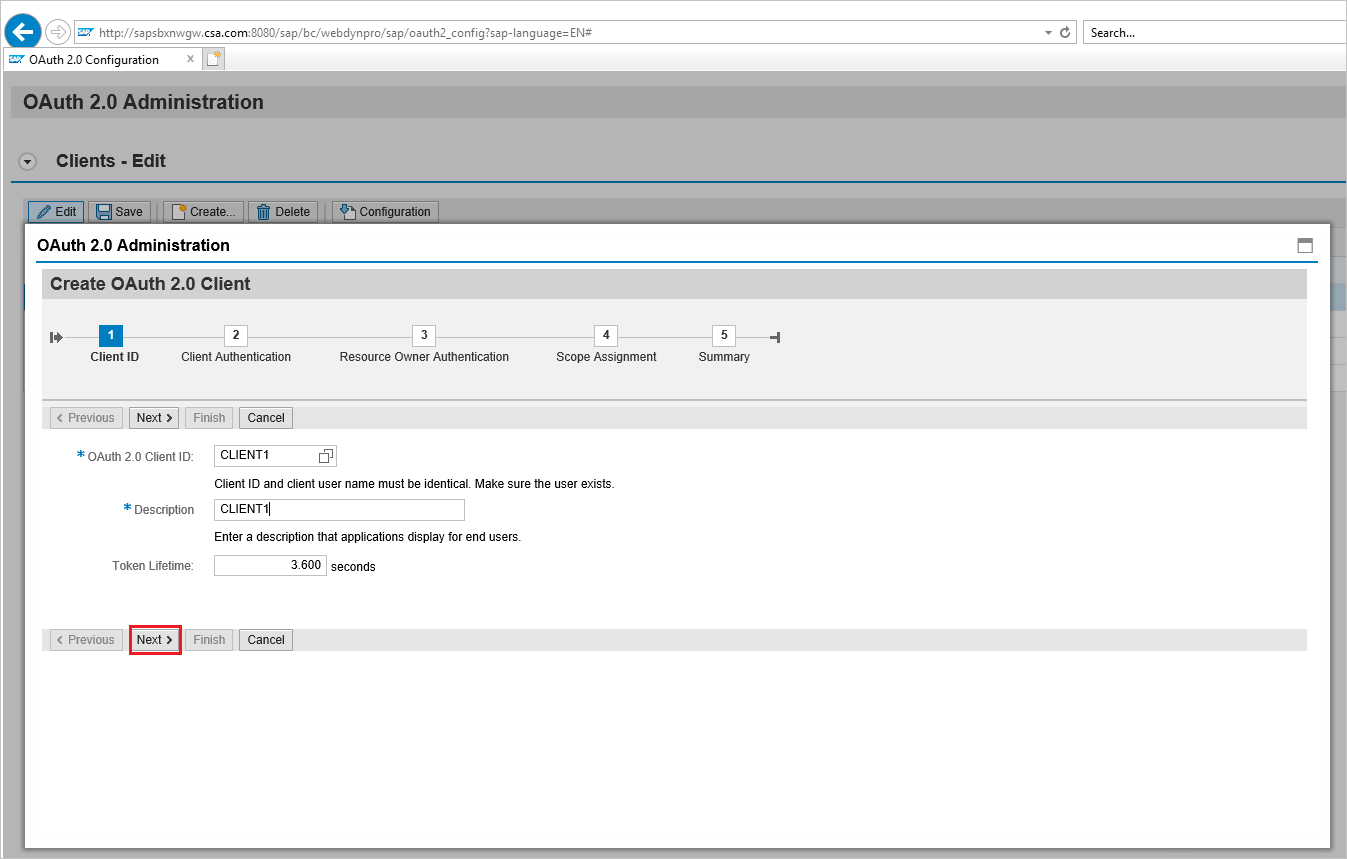This screenshot has width=1347, height=859.
Task: Click the Save icon on the toolbar
Action: pyautogui.click(x=103, y=211)
